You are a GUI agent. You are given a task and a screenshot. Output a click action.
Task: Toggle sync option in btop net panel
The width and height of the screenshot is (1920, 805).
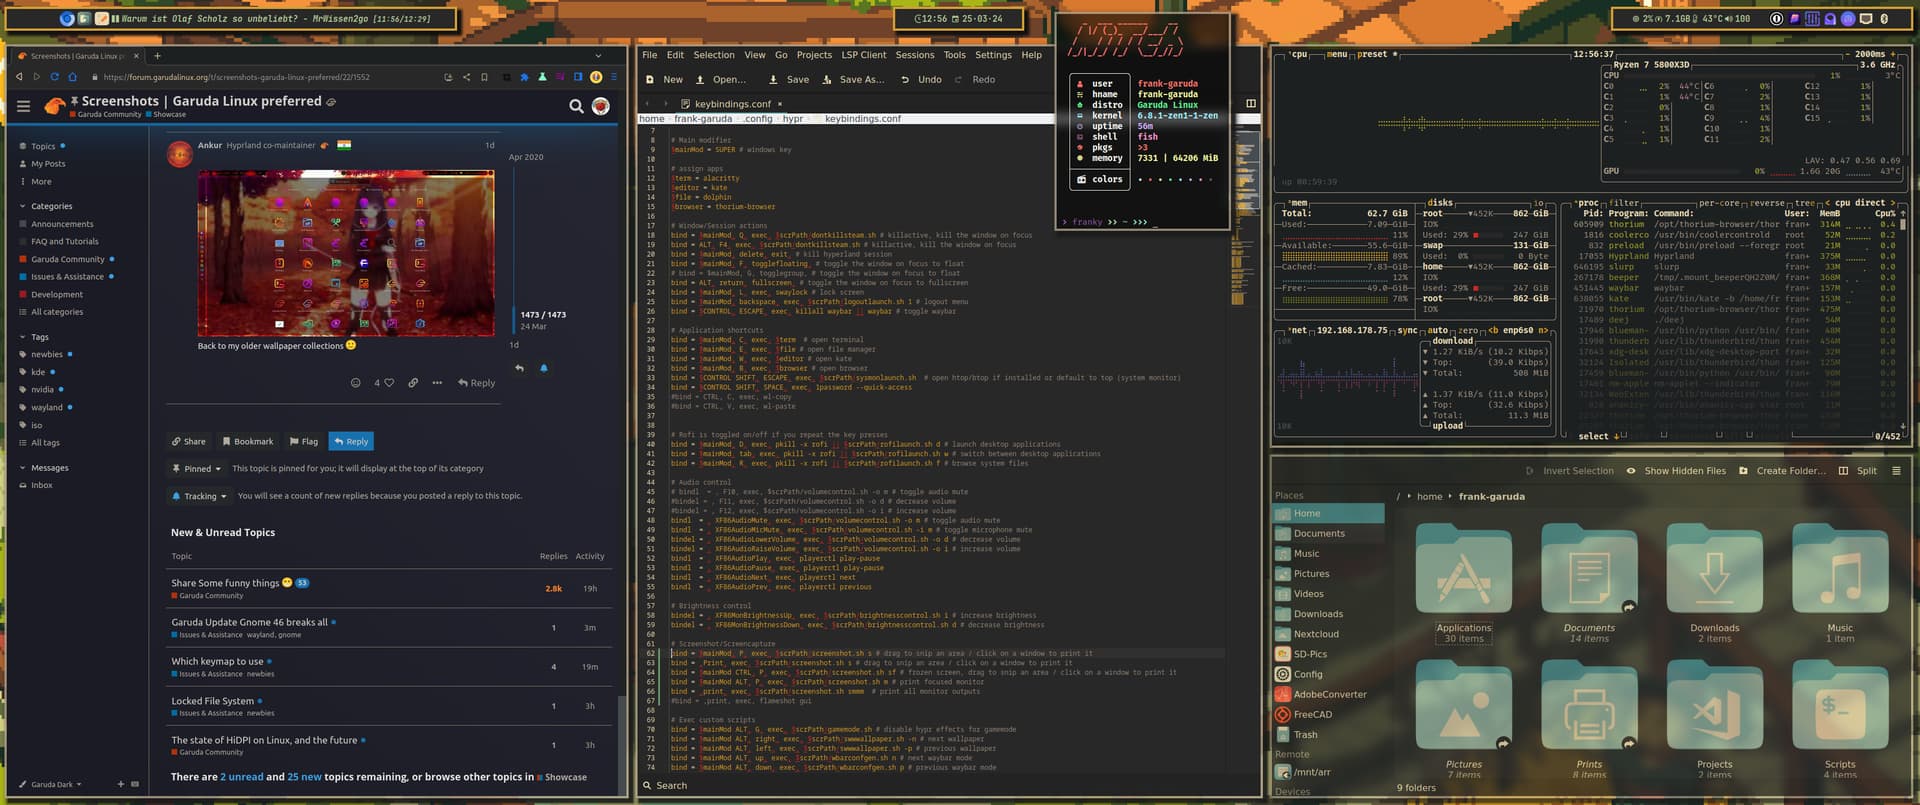(x=1407, y=330)
